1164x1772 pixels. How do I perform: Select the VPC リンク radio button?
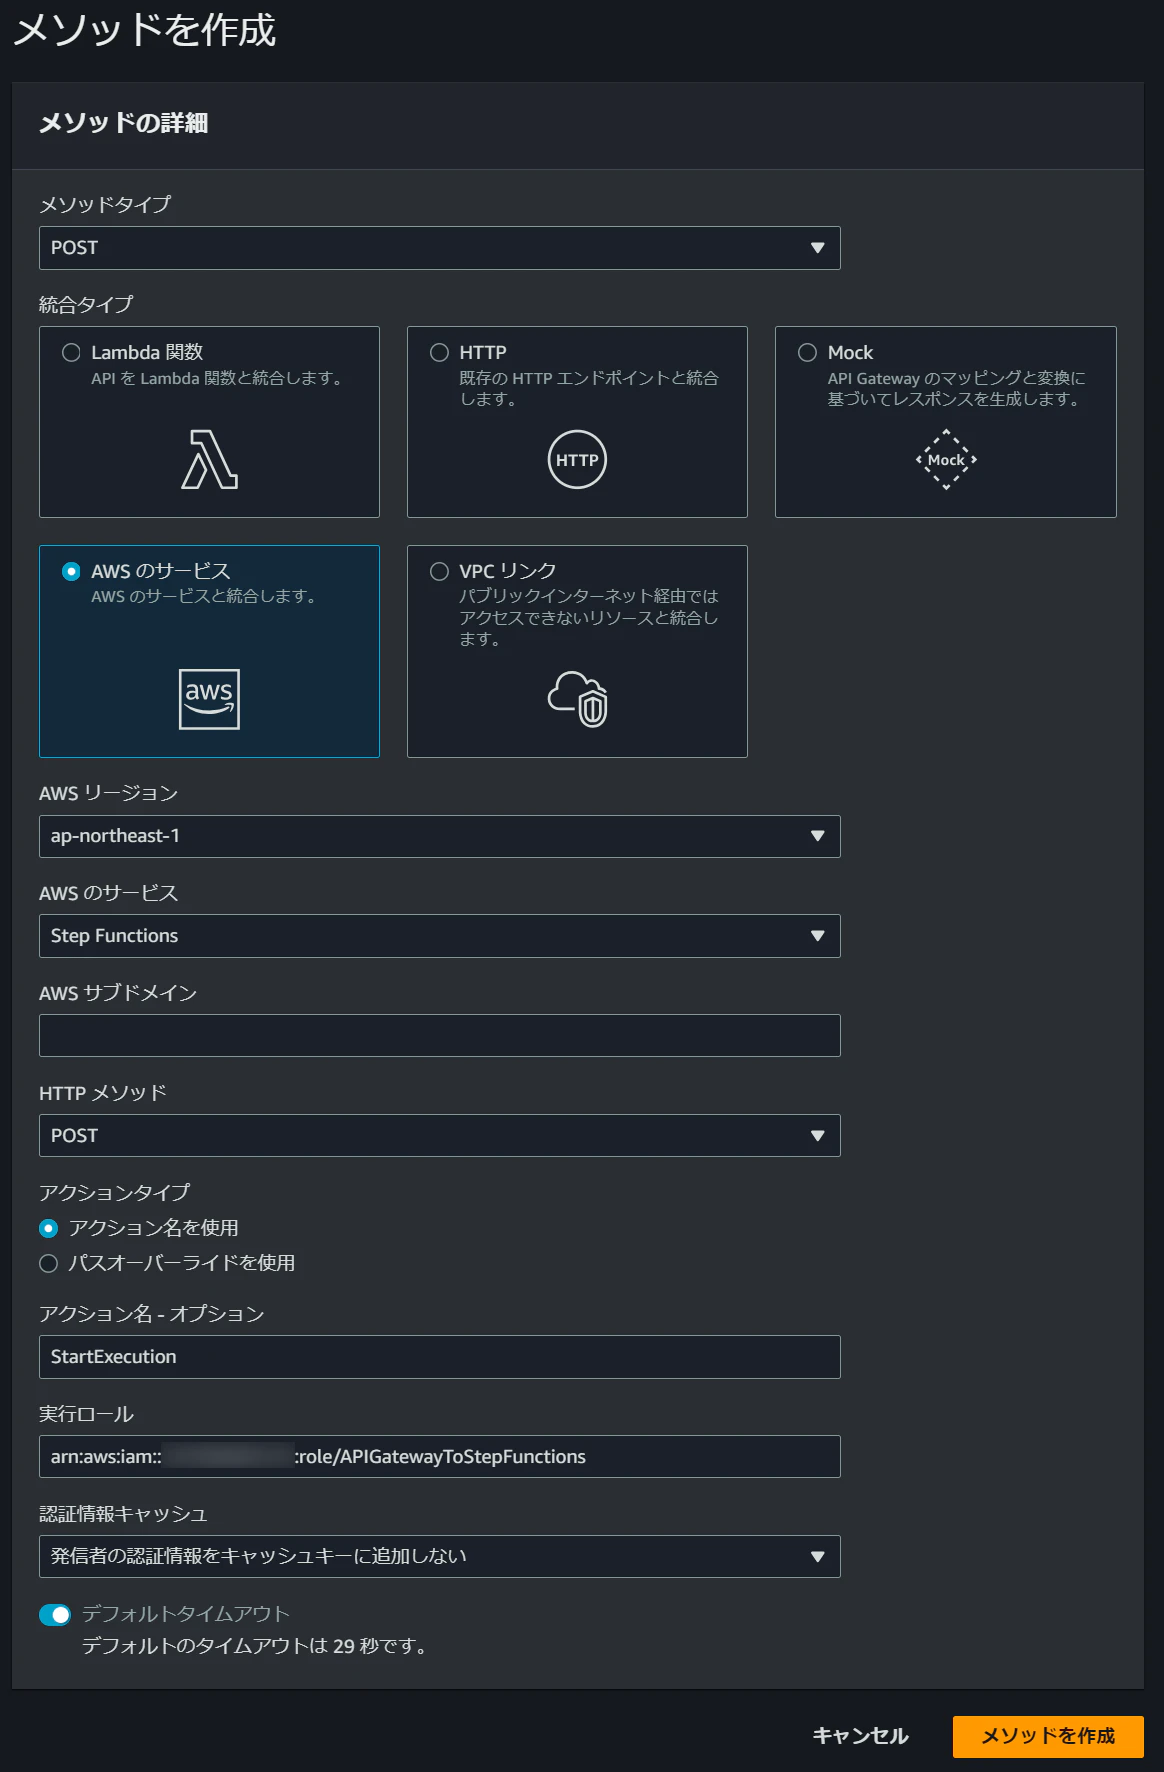tap(439, 571)
